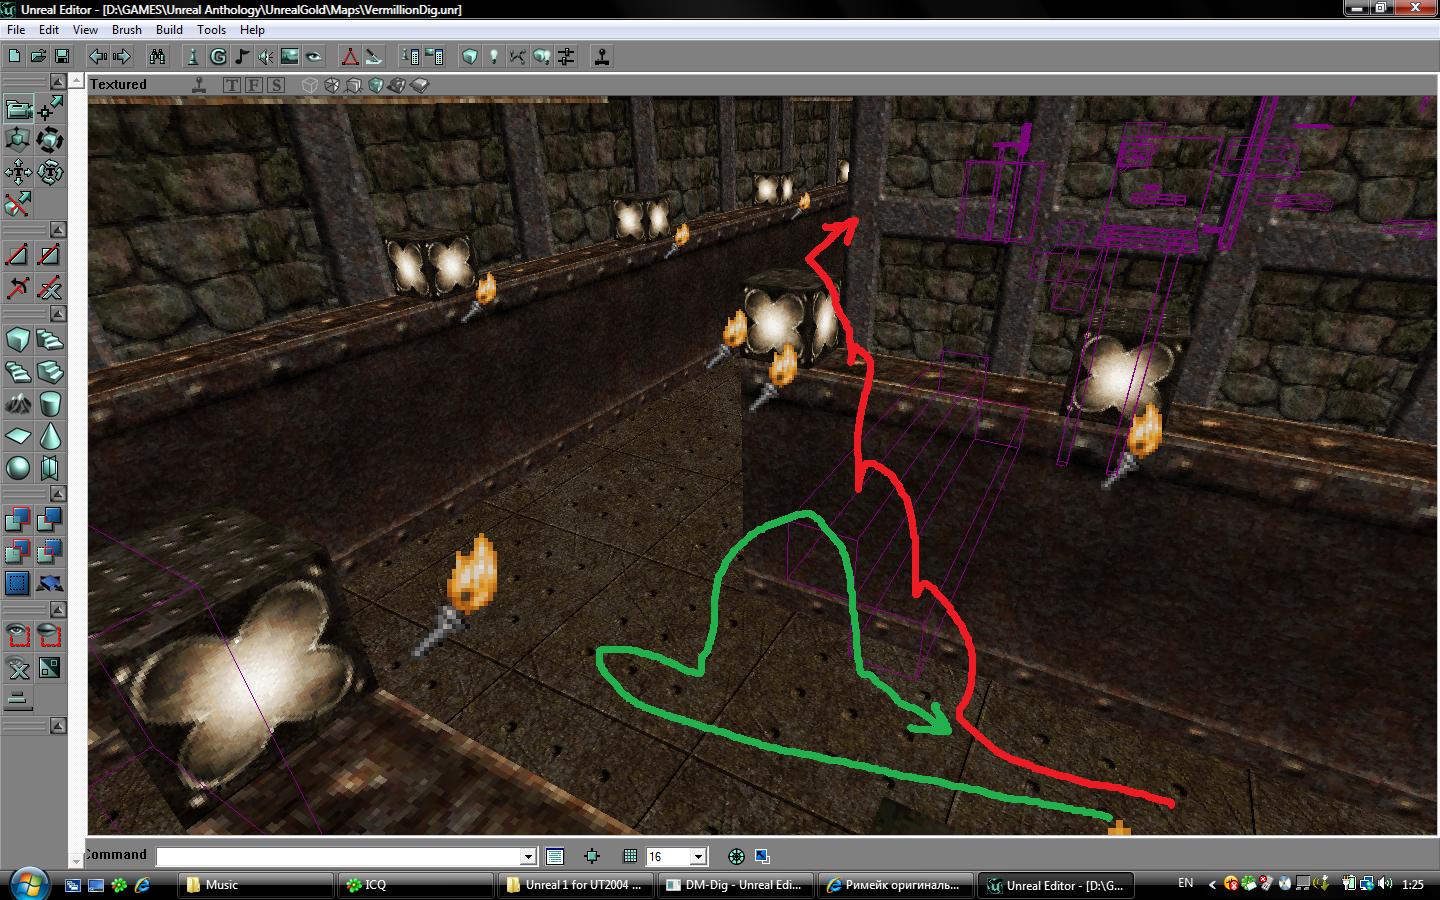Click the Terrain brush builder
Image resolution: width=1440 pixels, height=900 pixels.
tap(18, 404)
